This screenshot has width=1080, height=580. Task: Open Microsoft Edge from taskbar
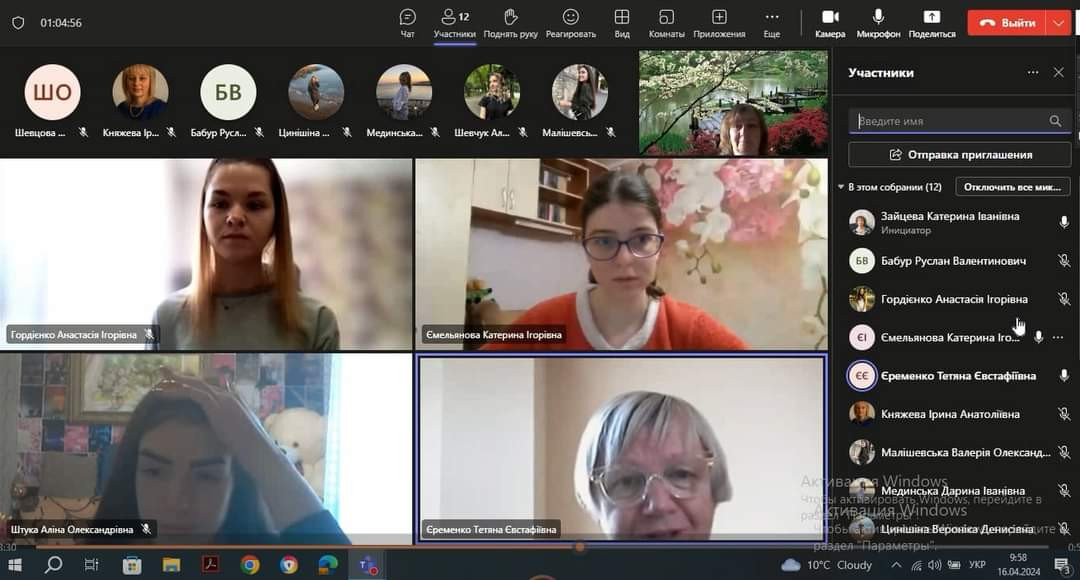tap(328, 565)
